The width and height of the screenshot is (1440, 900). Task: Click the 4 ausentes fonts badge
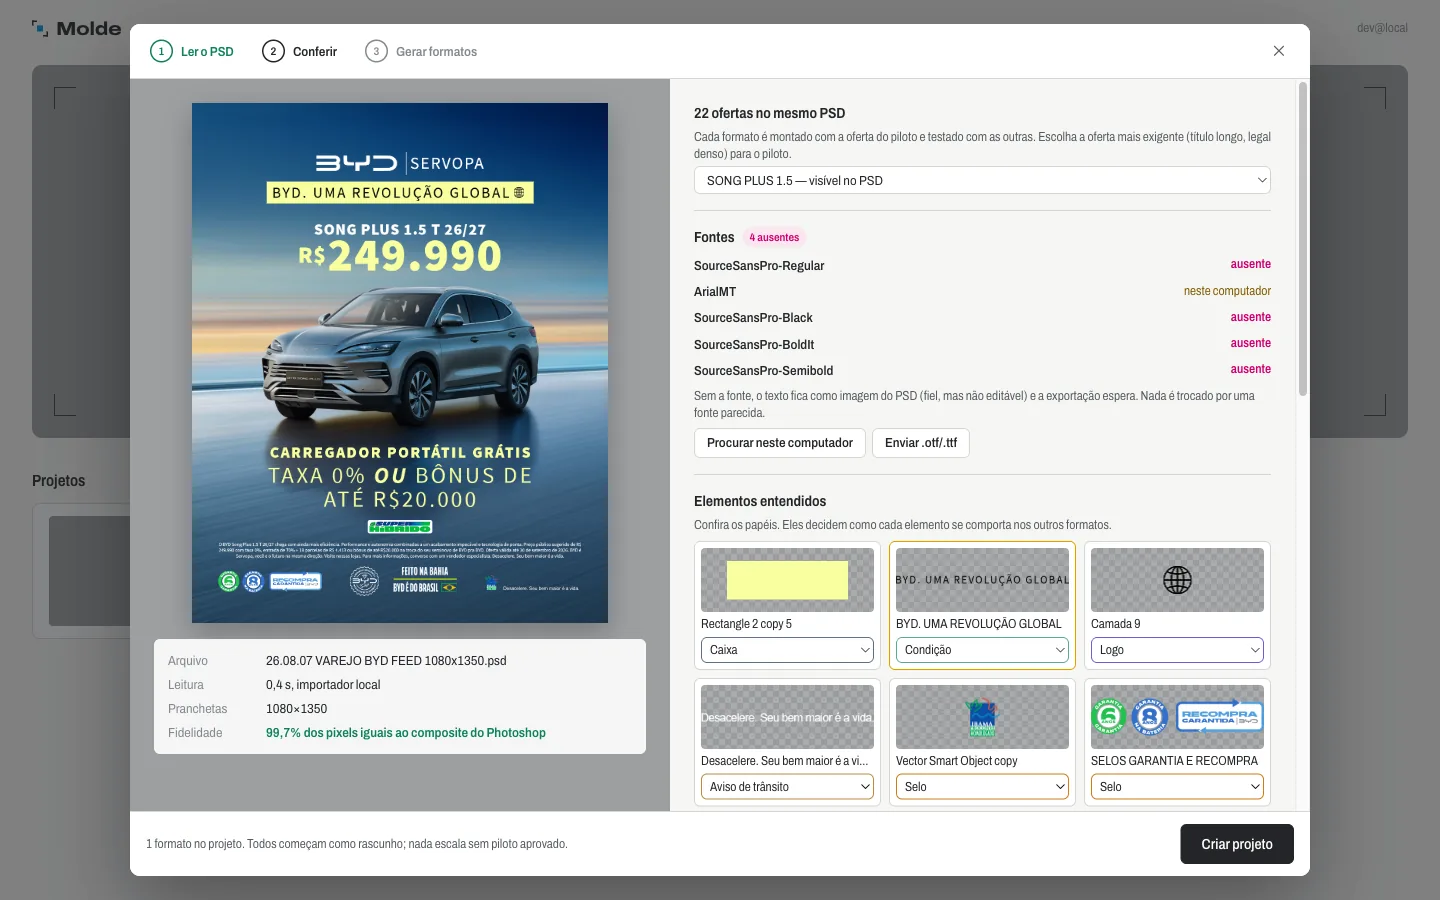point(774,238)
